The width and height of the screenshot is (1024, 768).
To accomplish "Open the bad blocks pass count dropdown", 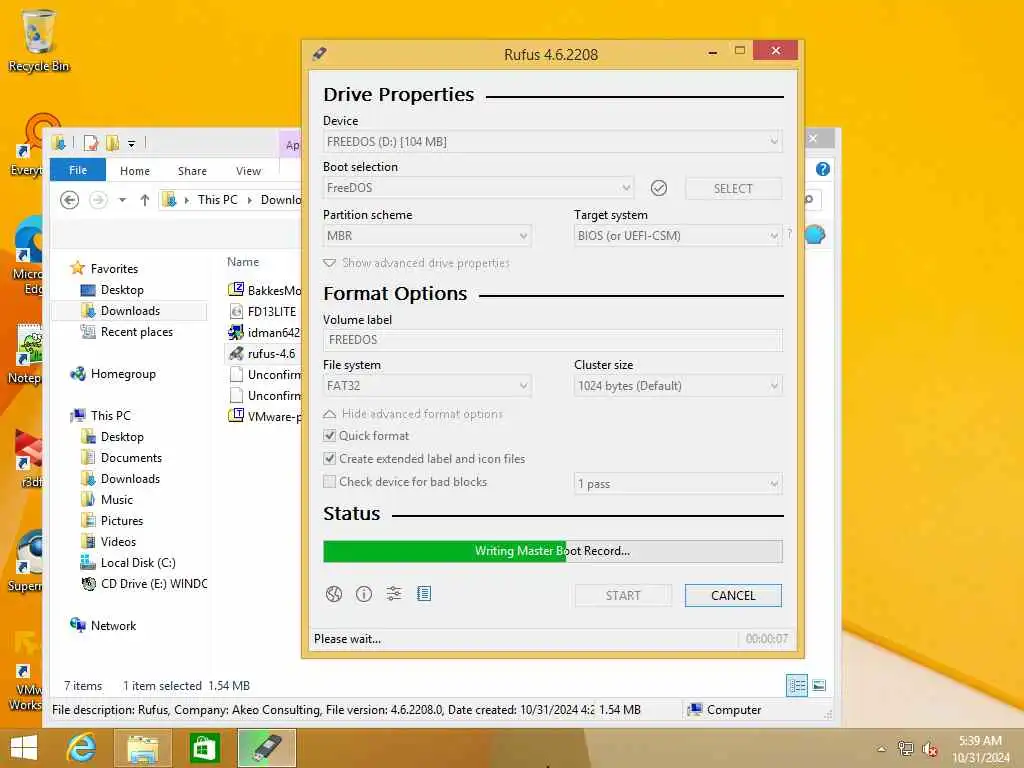I will [678, 484].
